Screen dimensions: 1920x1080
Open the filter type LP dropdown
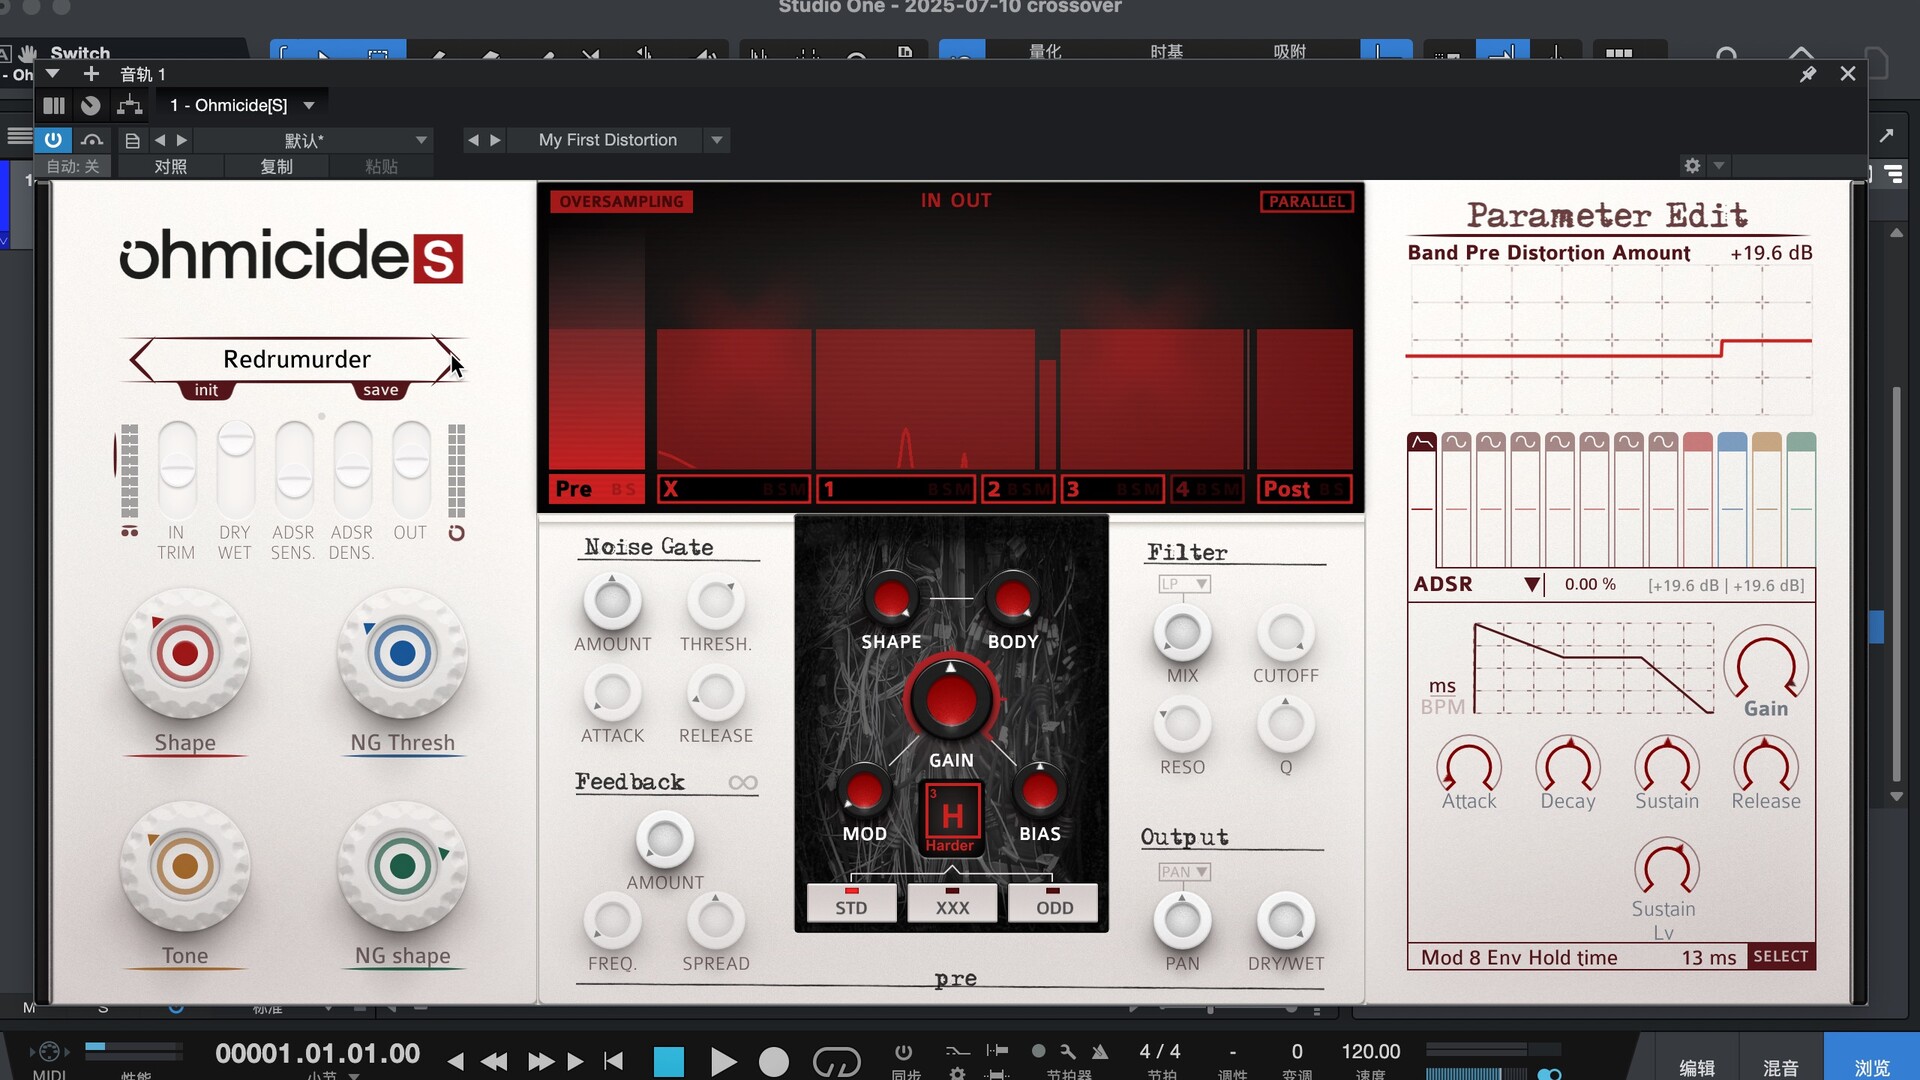pyautogui.click(x=1184, y=583)
